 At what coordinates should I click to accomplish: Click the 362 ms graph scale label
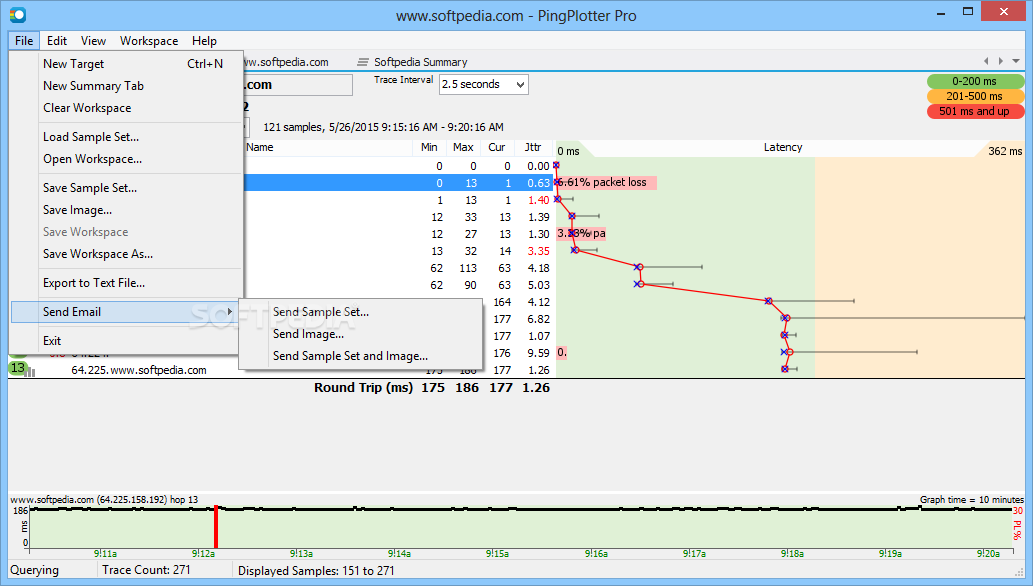tap(1005, 151)
